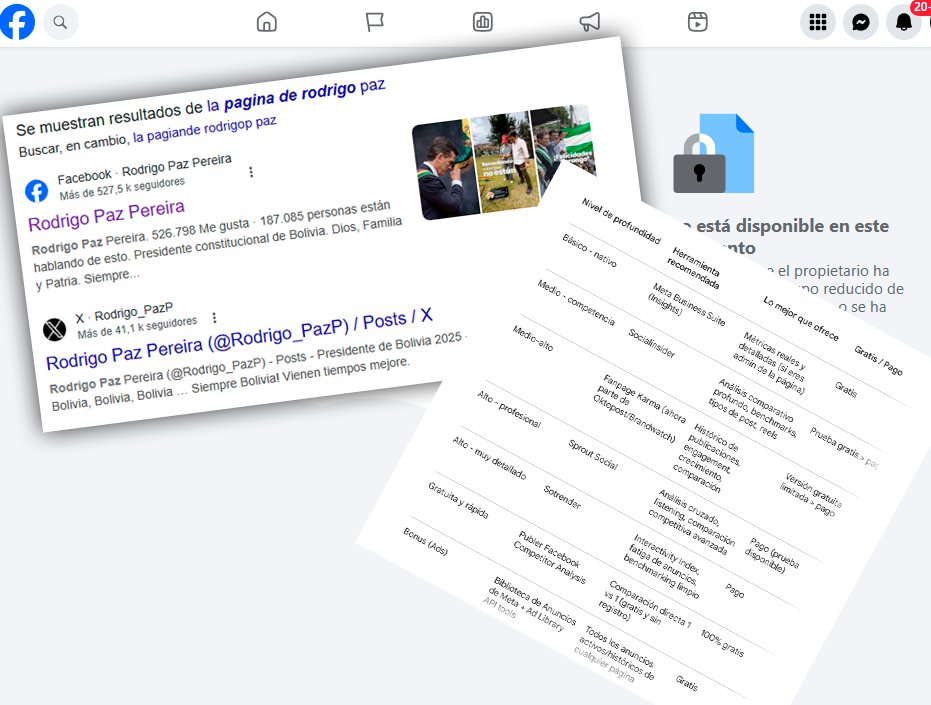Click the 'la pagina de rodrigo paz' link
Image resolution: width=931 pixels, height=705 pixels.
tap(296, 96)
